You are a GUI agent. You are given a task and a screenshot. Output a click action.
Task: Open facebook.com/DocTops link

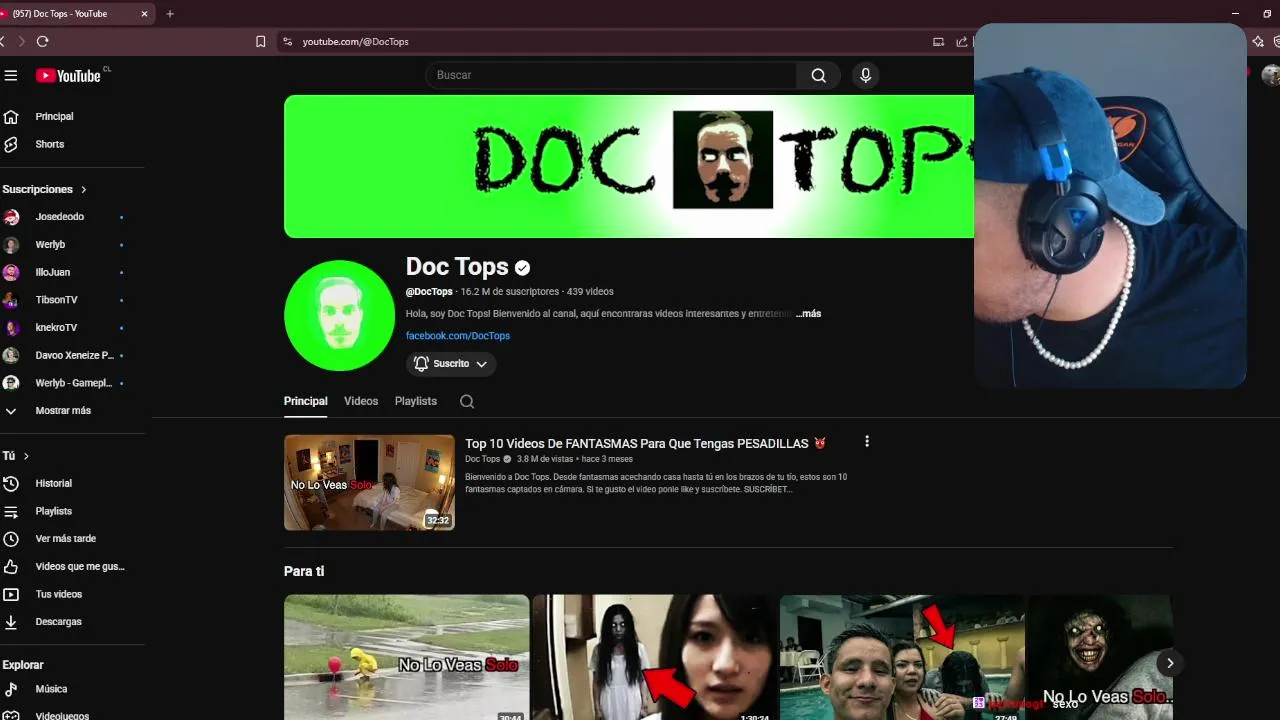click(458, 336)
